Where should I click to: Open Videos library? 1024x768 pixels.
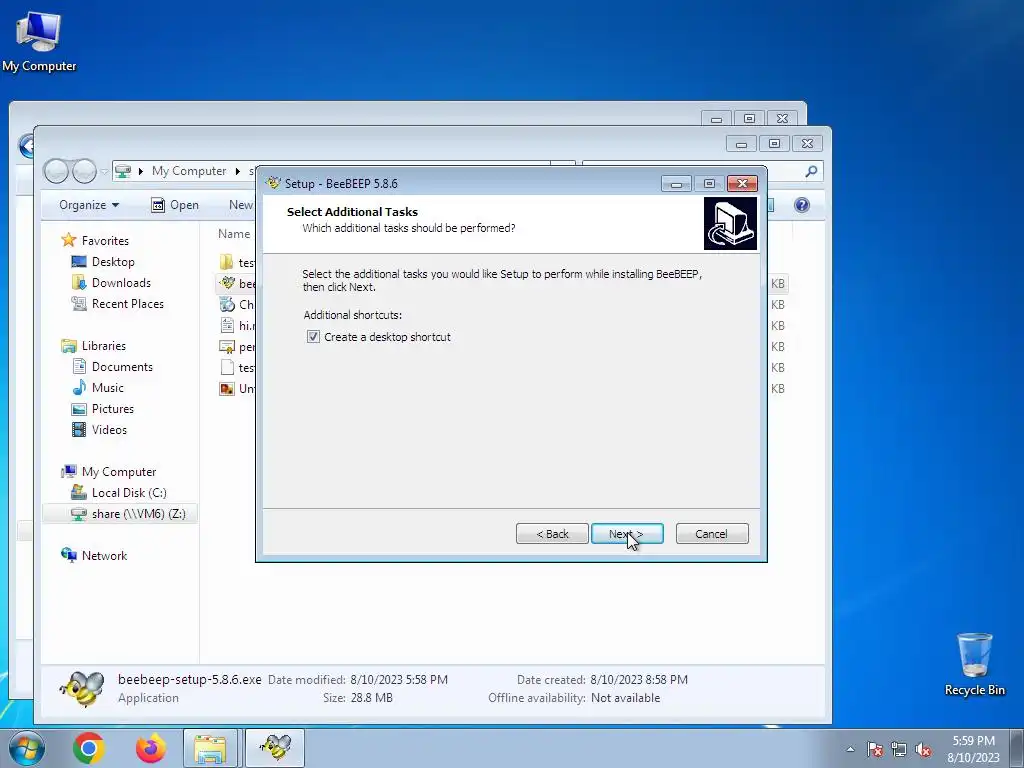109,430
